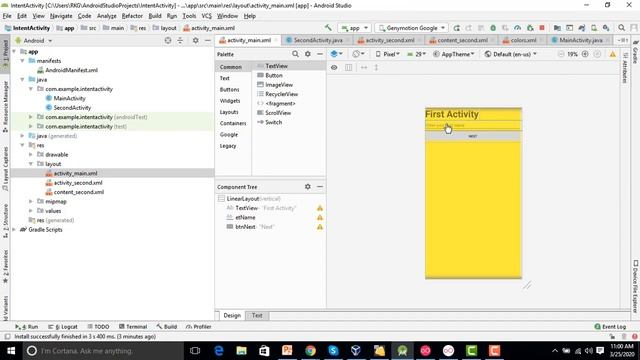
Task: Click the palette search magnifier icon
Action: click(295, 54)
